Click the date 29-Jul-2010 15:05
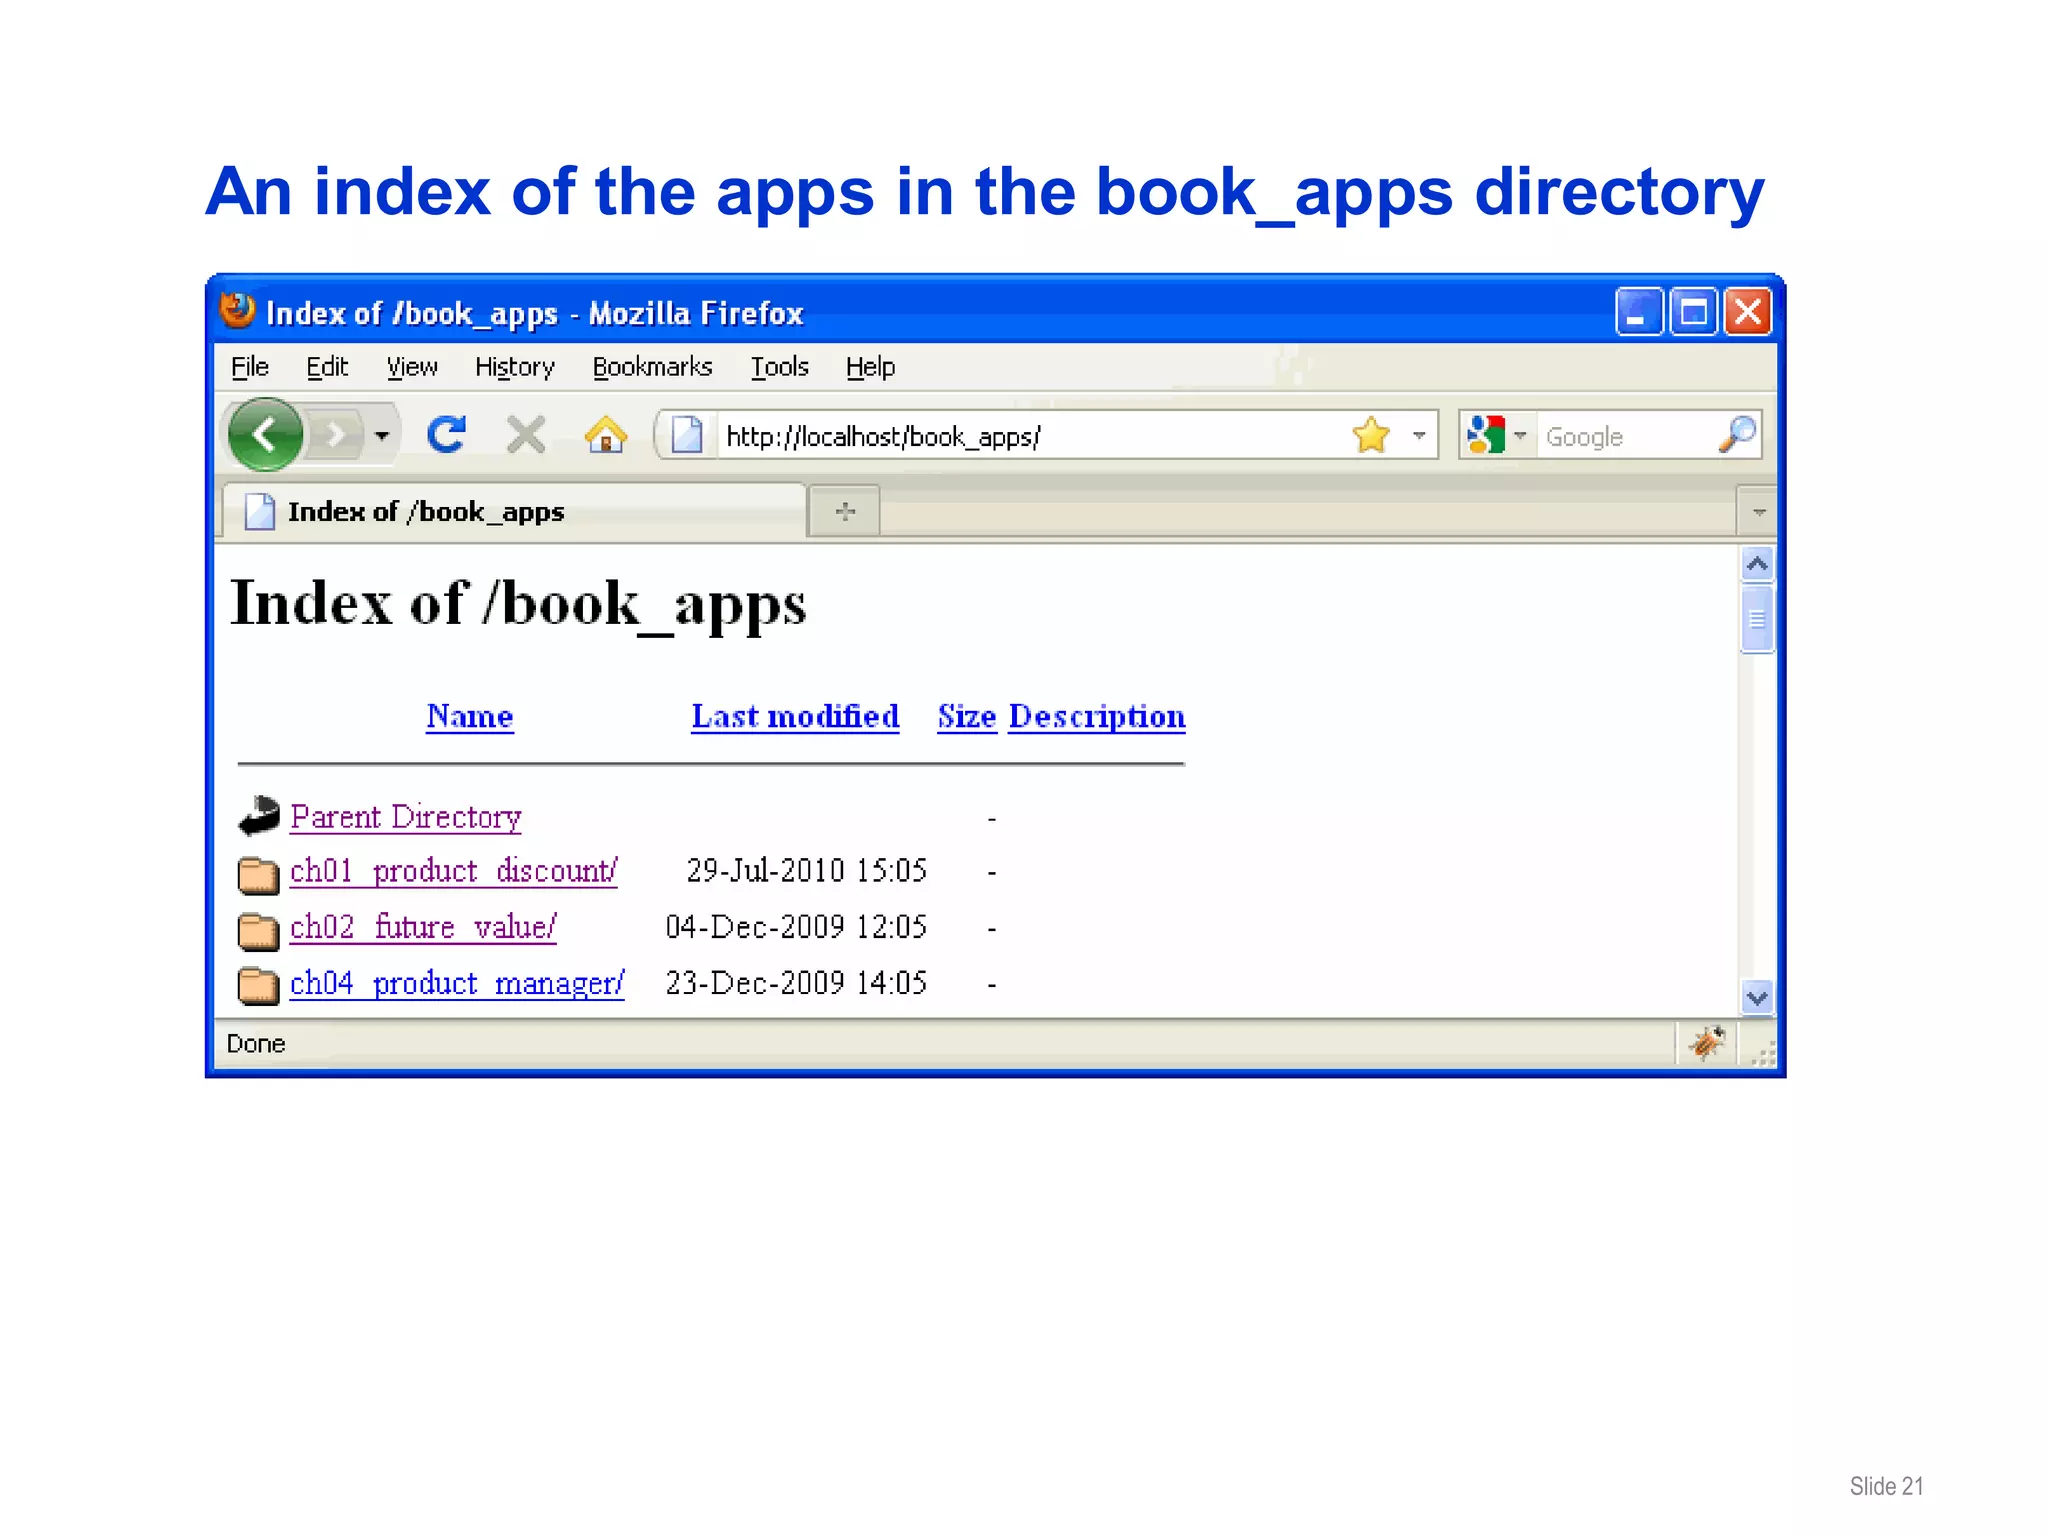 (x=806, y=871)
